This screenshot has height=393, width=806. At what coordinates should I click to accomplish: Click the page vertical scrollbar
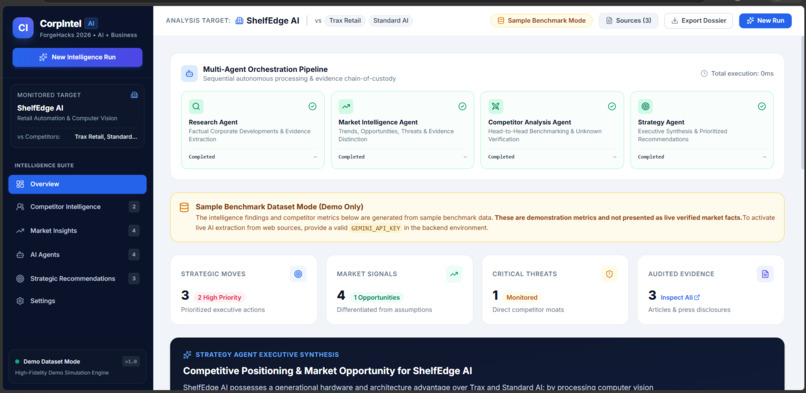pyautogui.click(x=803, y=103)
